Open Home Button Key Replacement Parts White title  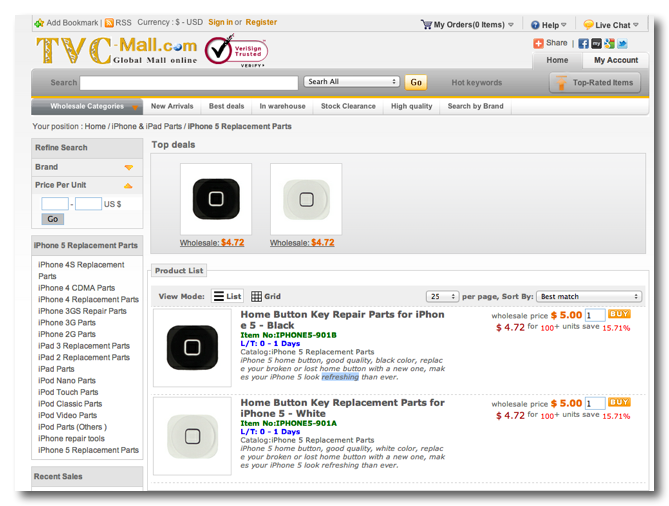342,408
